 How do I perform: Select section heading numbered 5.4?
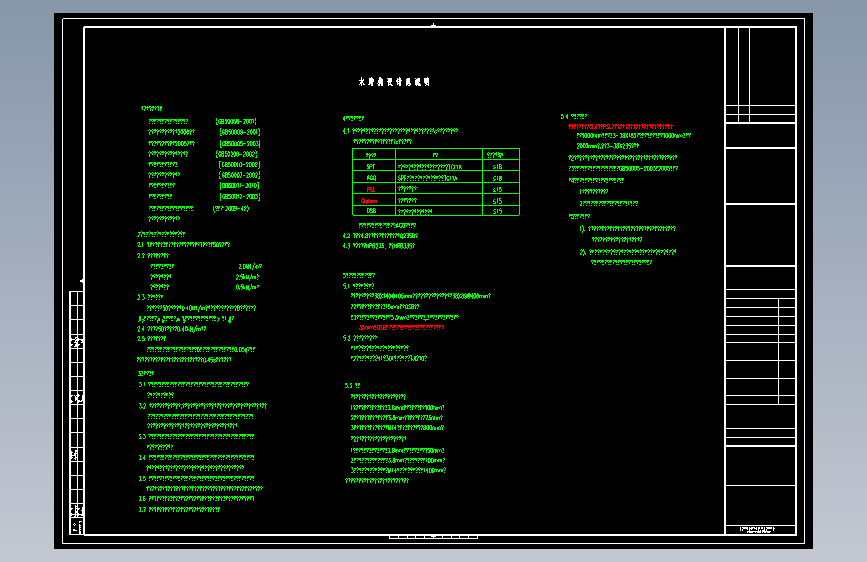[x=573, y=117]
